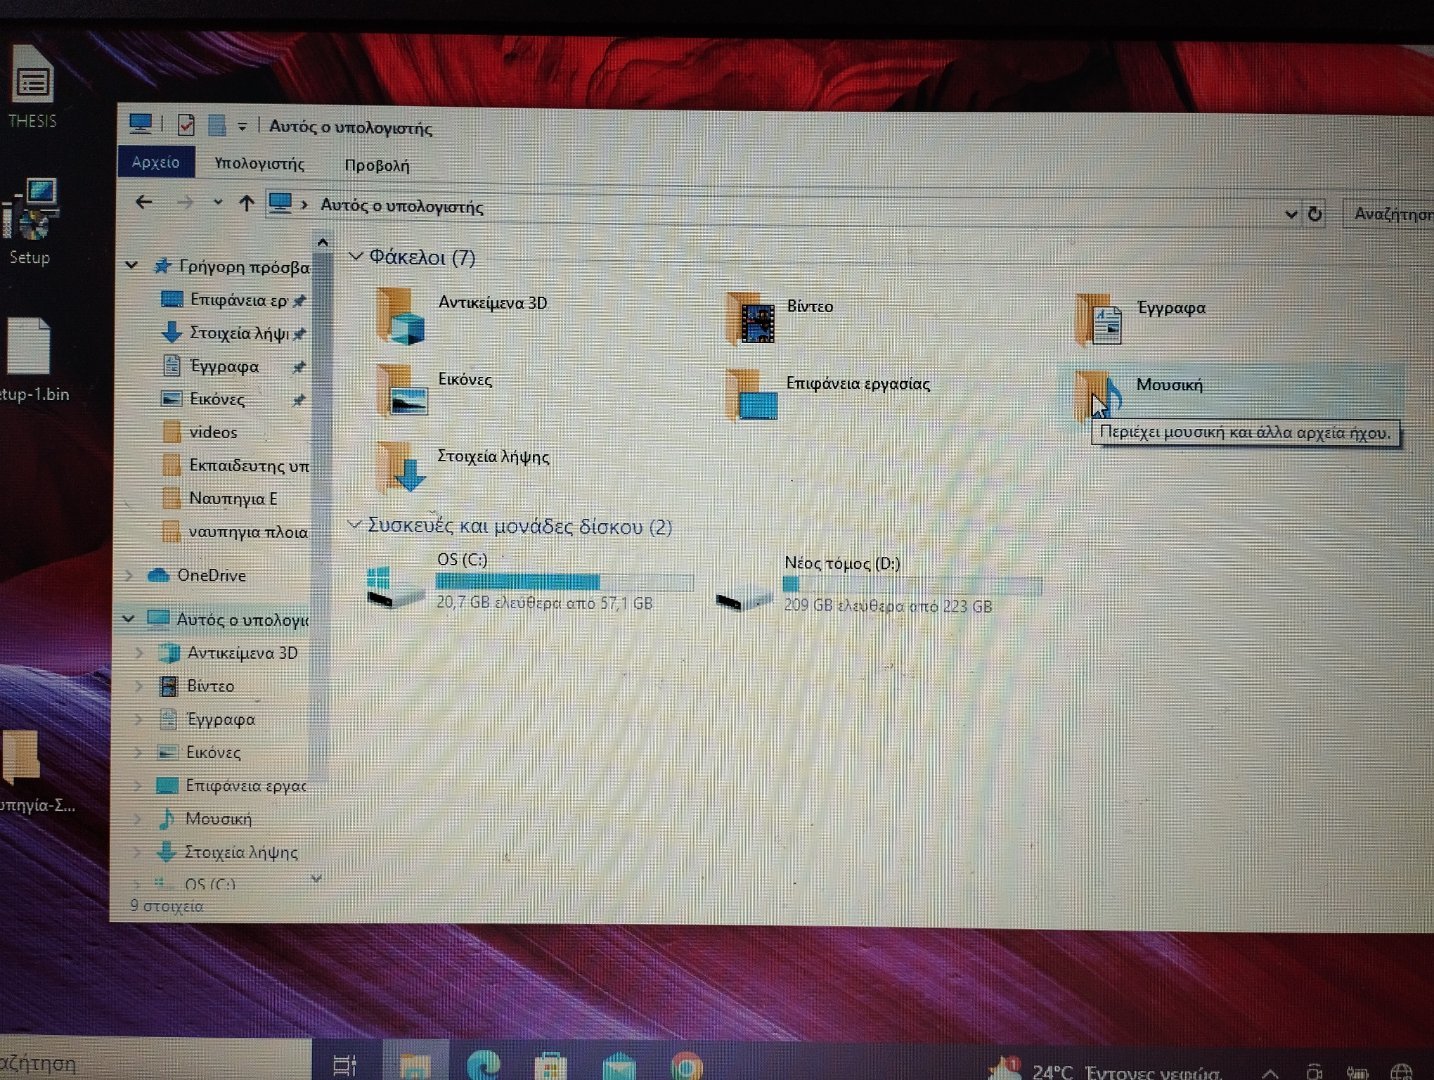Screen dimensions: 1434x1080
Task: Select the Μουσική folder icon
Action: point(1098,395)
